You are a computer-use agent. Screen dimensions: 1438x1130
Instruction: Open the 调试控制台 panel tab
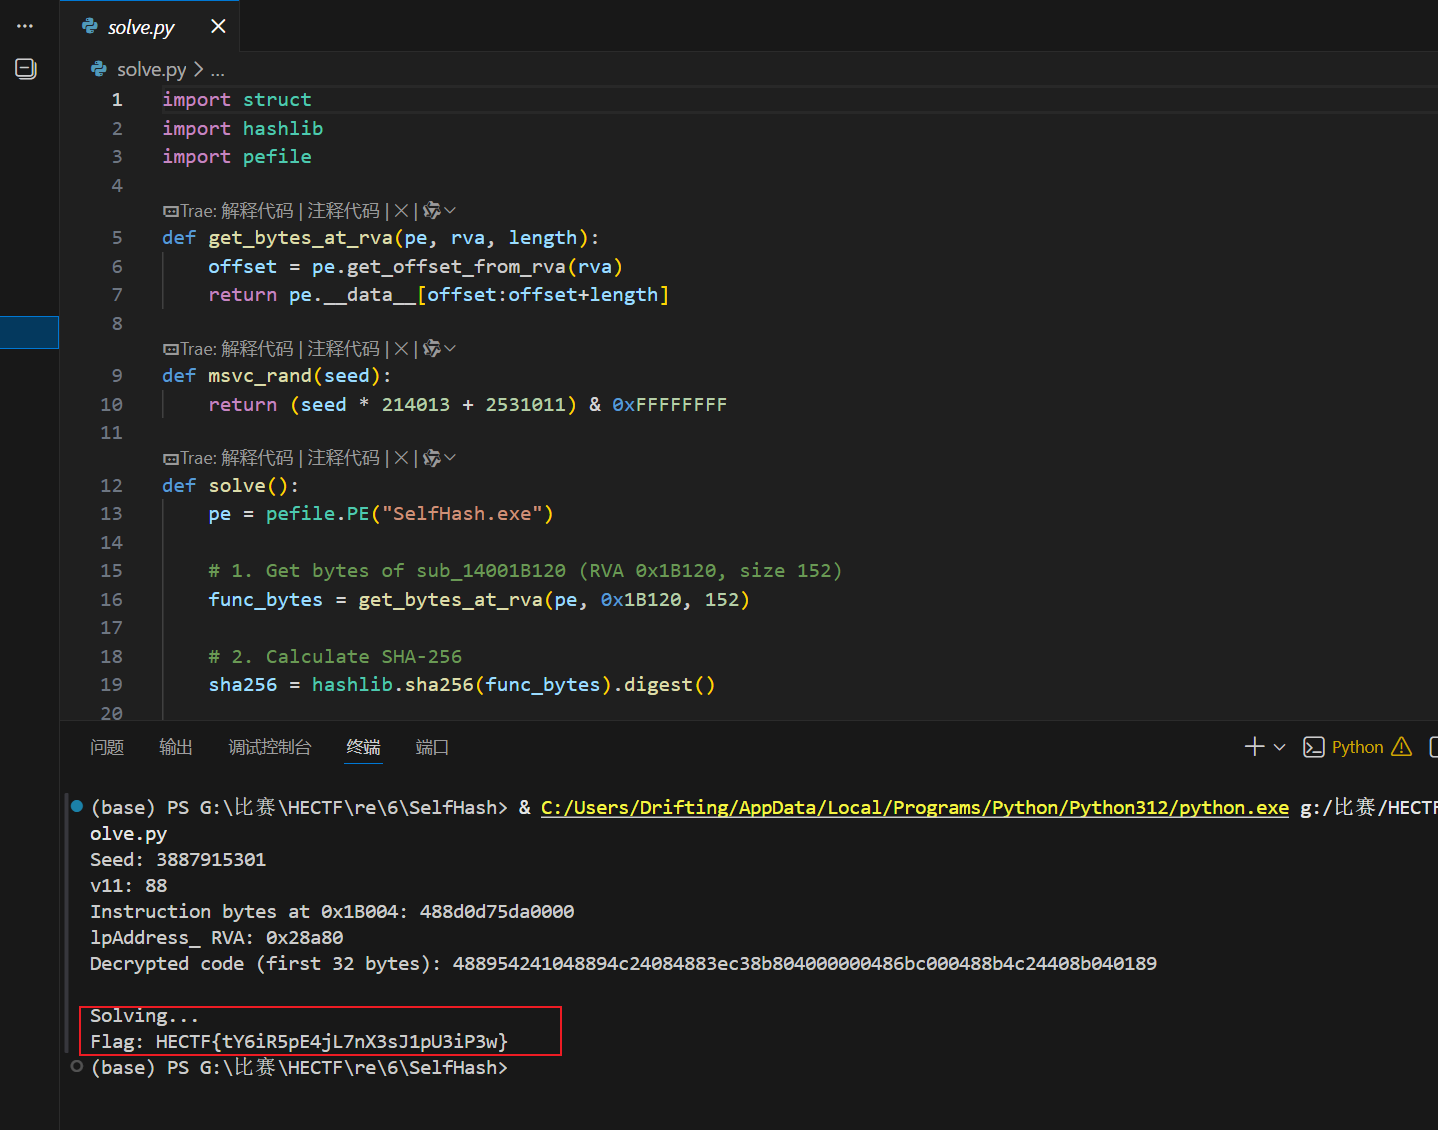[270, 747]
